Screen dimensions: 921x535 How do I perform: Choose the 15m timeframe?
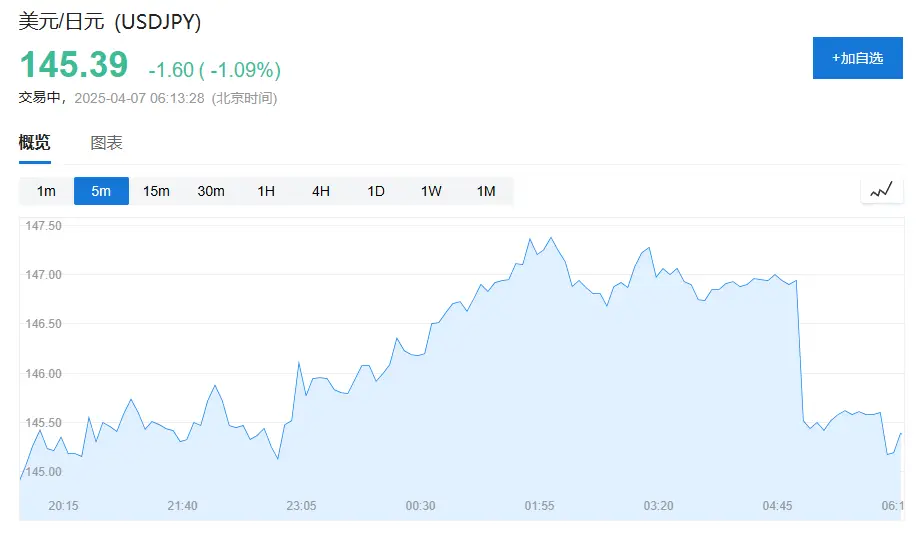[x=156, y=191]
